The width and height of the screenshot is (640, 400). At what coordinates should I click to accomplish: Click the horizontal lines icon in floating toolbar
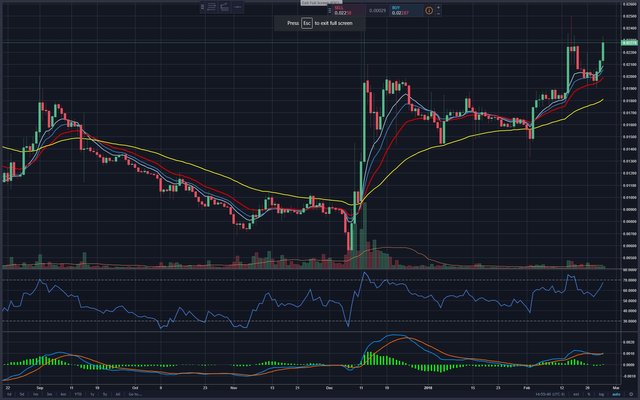click(211, 7)
